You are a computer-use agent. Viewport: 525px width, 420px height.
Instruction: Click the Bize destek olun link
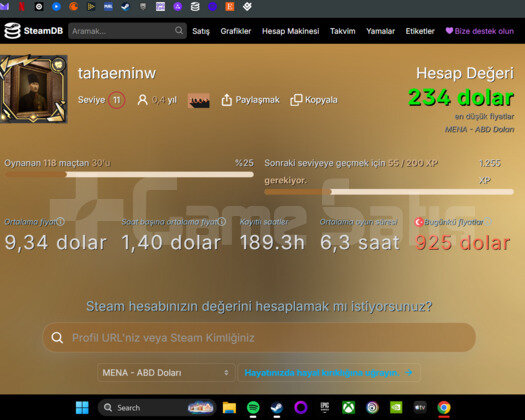(x=479, y=31)
